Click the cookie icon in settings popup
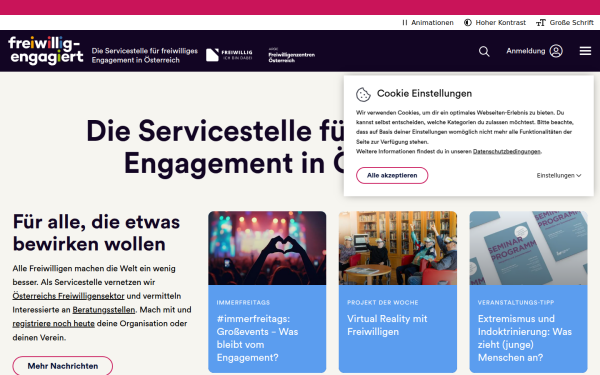Image resolution: width=600 pixels, height=375 pixels. (x=363, y=94)
